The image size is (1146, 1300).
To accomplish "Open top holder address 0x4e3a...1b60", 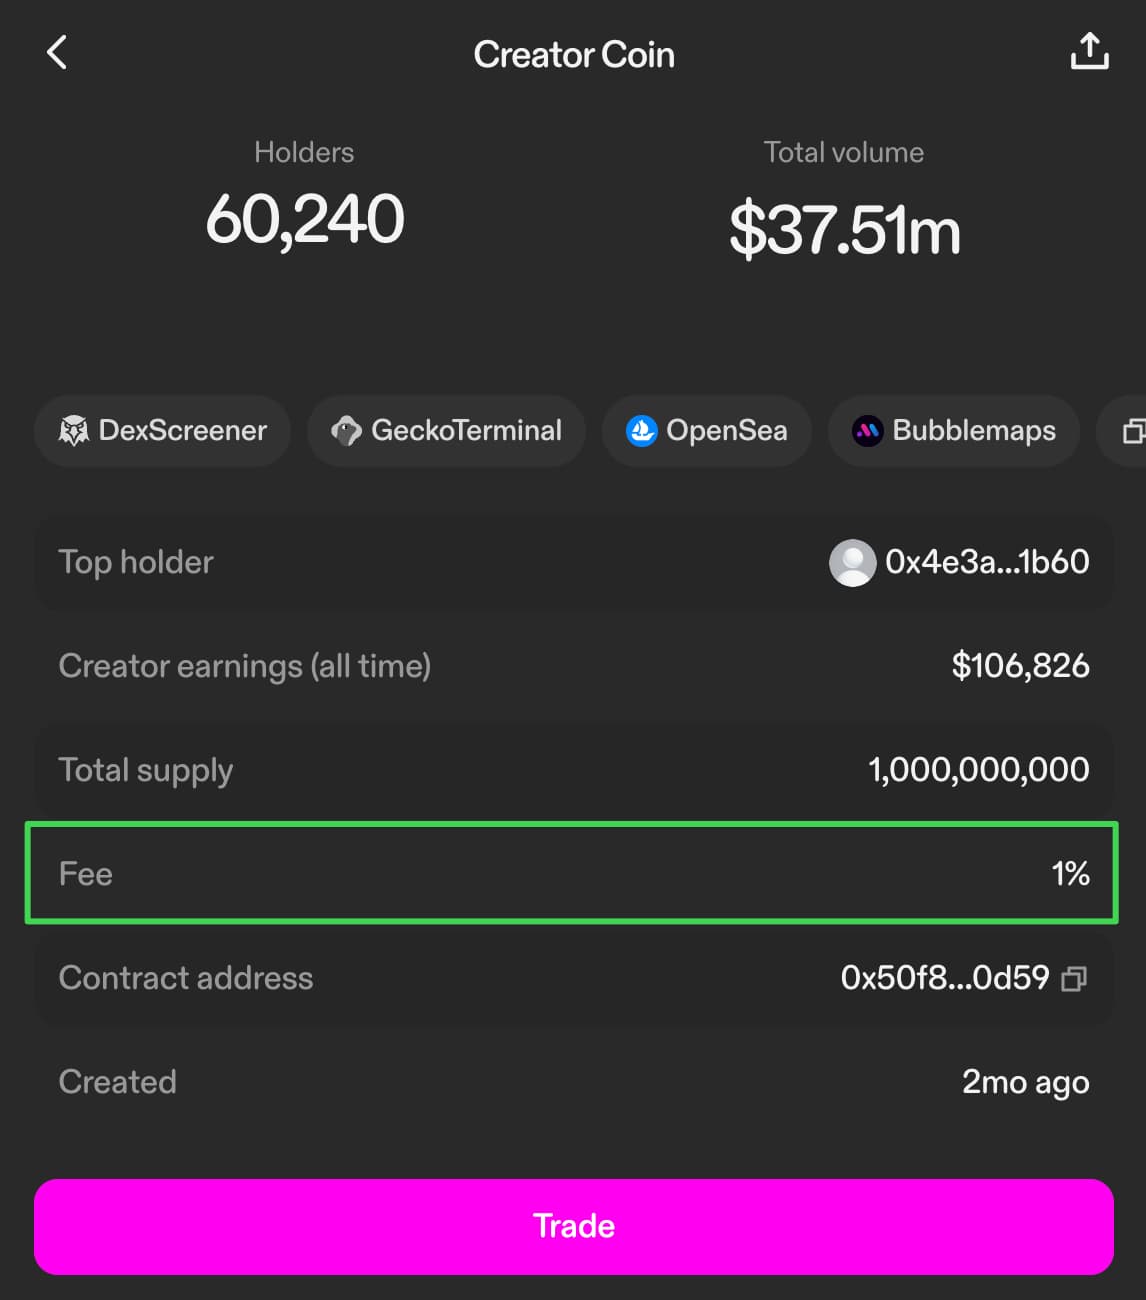I will click(x=987, y=562).
